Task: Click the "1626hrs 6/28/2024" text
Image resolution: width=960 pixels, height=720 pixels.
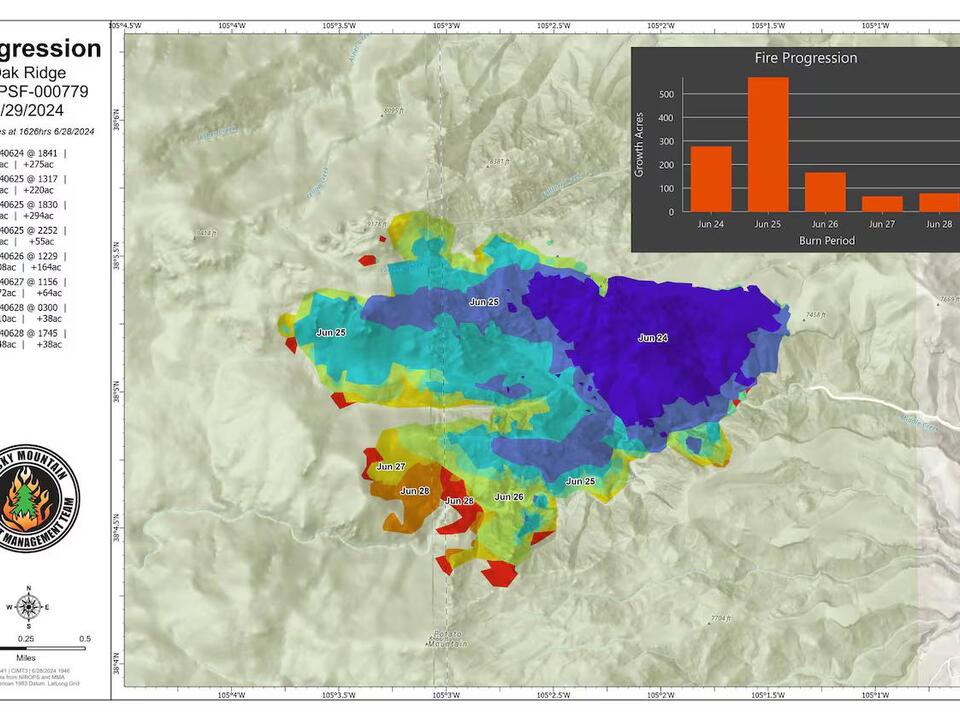Action: [56, 131]
